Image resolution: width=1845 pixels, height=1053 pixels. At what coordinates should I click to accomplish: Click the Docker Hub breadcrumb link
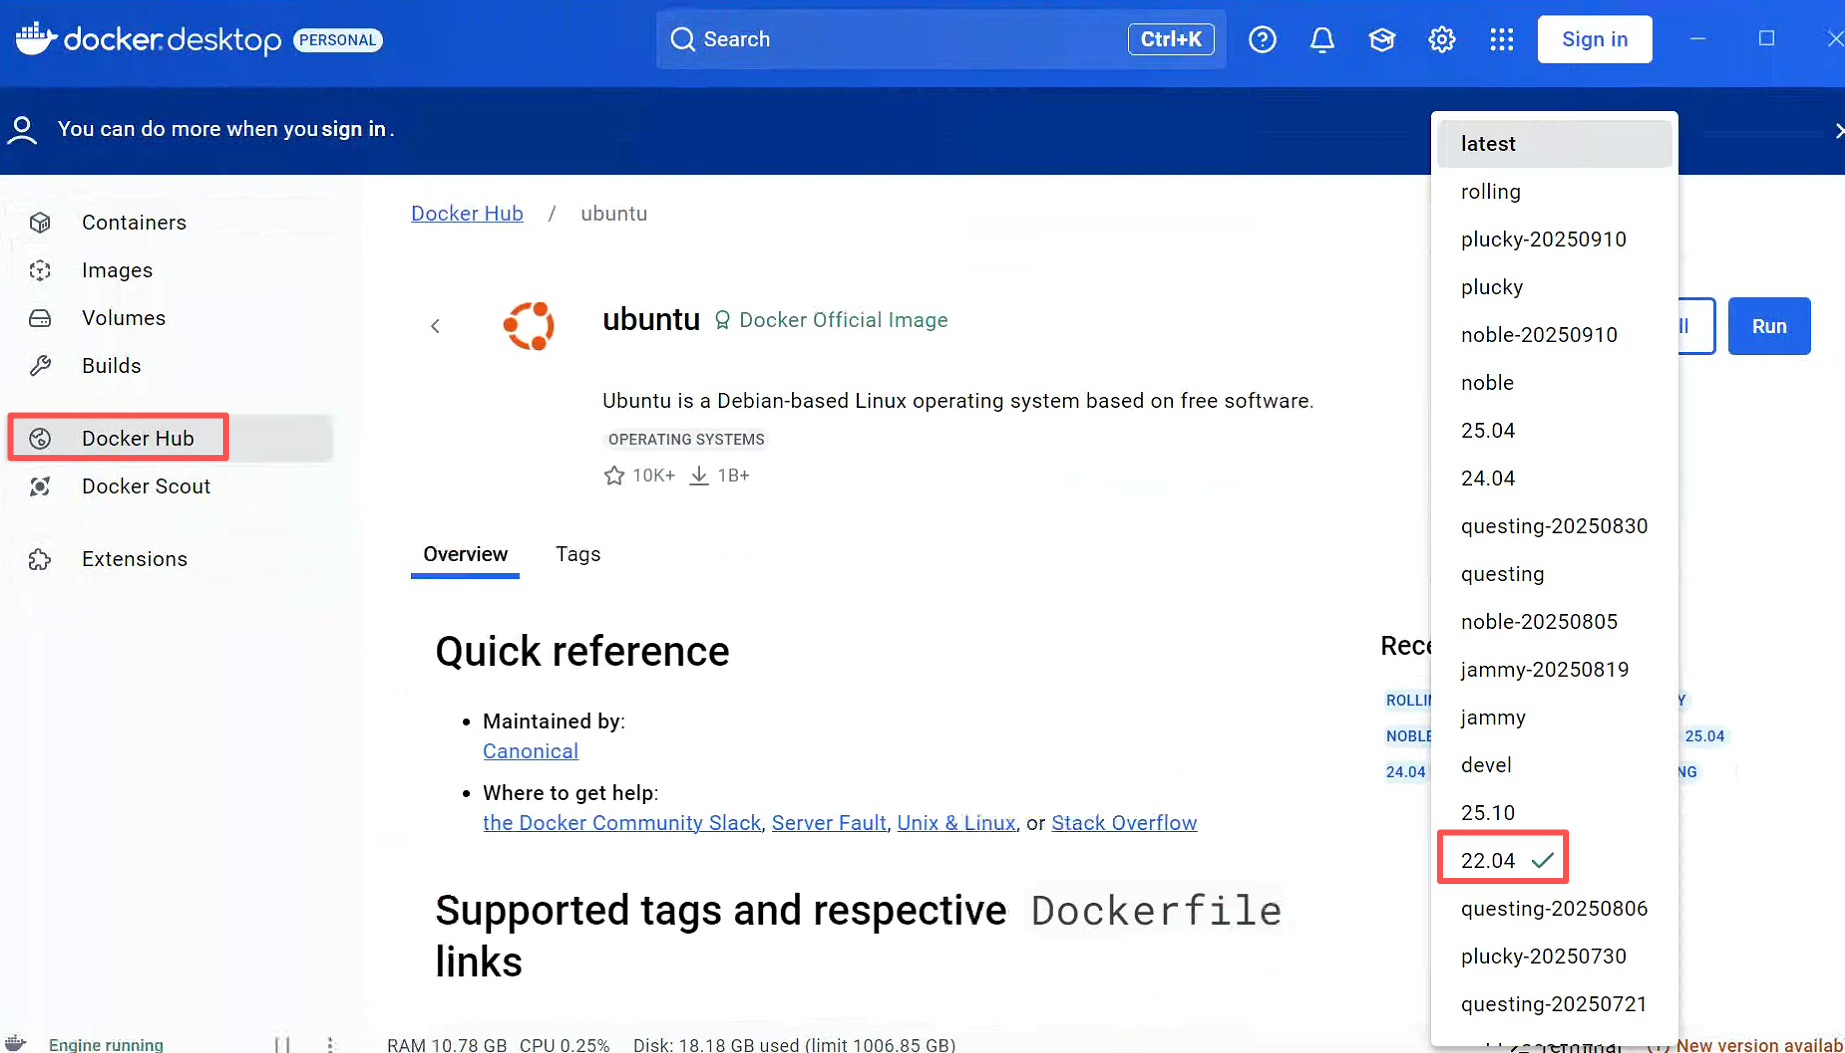467,214
